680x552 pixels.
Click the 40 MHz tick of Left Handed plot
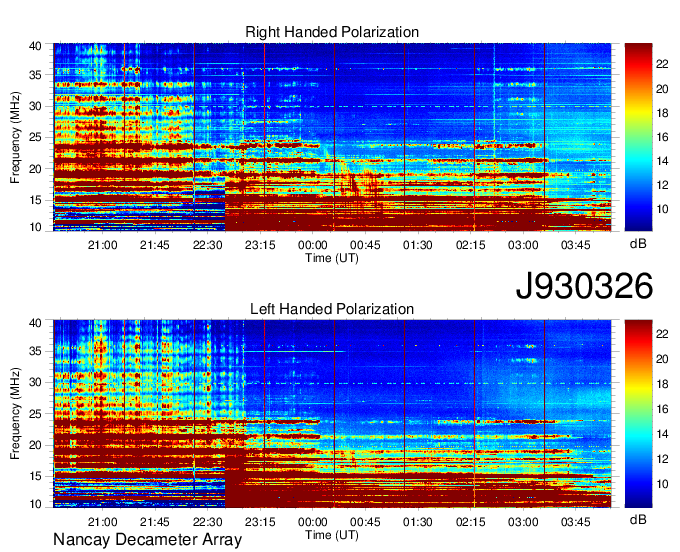click(35, 323)
